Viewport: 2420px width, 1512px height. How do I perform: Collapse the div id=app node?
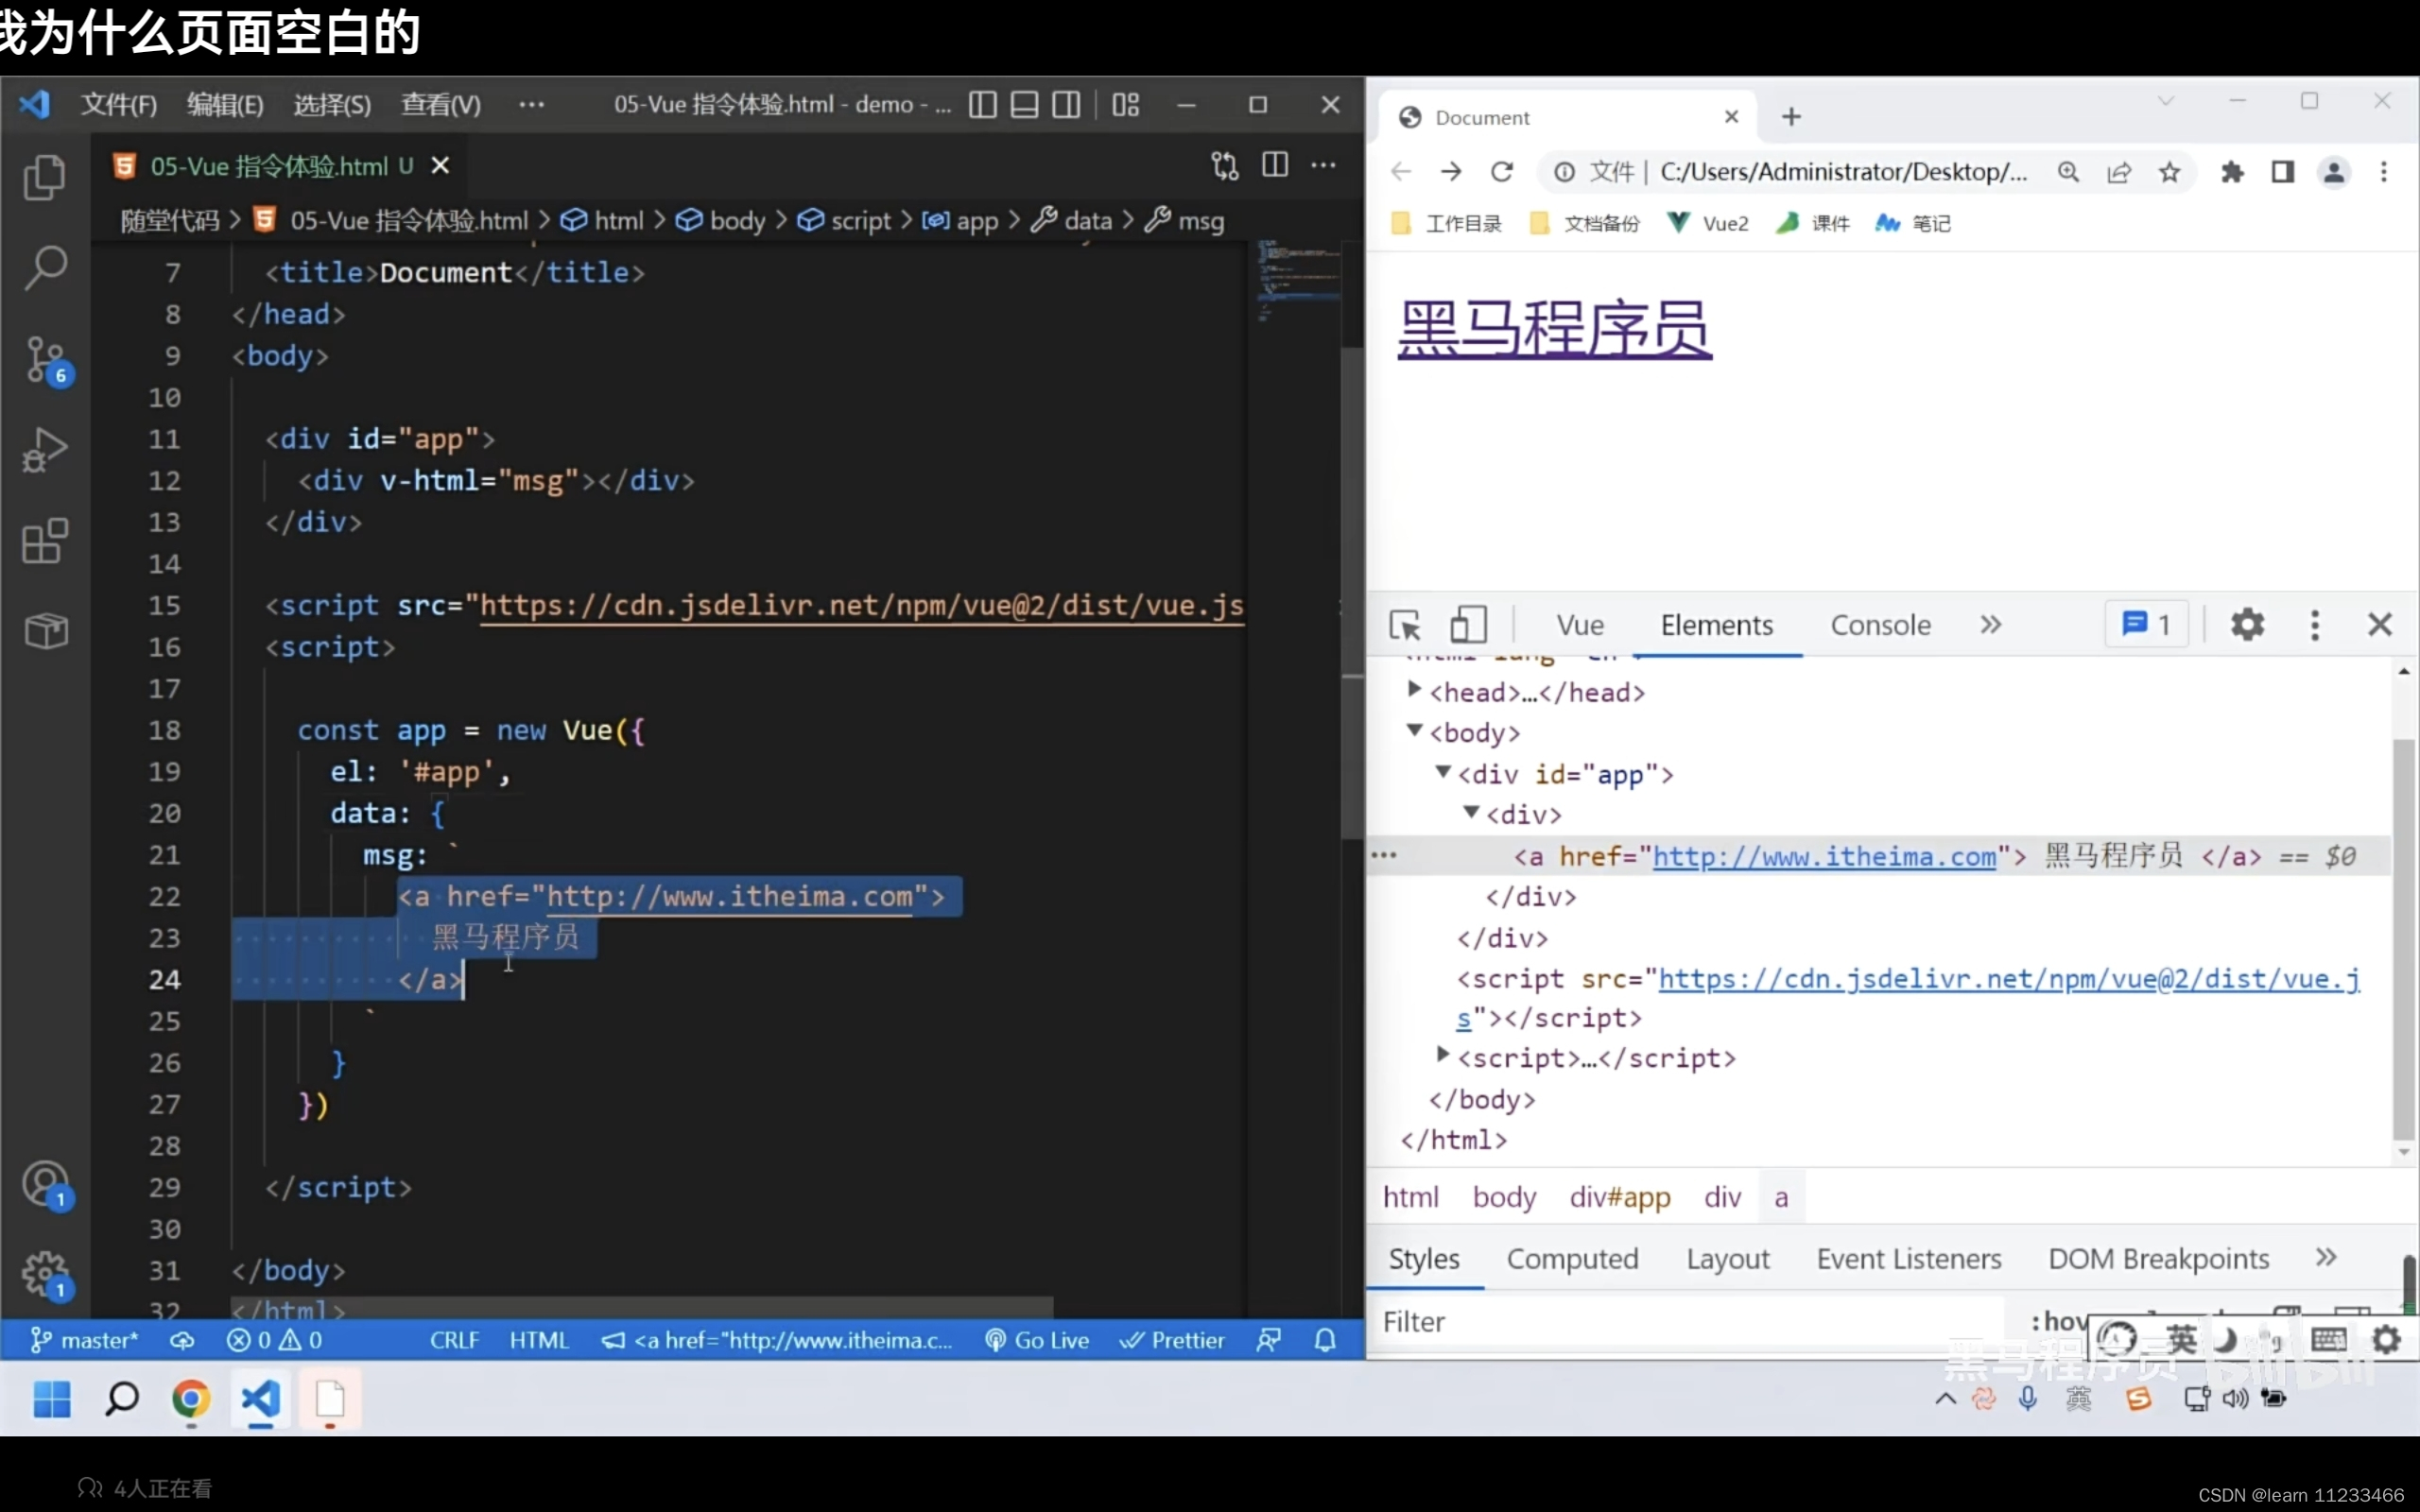(x=1442, y=771)
